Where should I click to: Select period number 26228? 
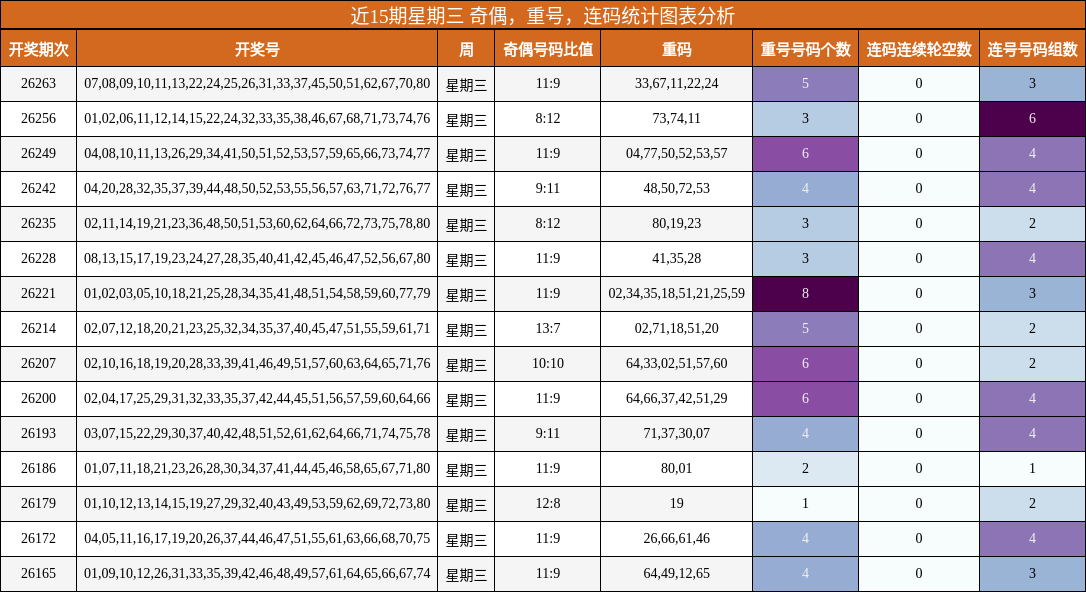click(x=38, y=258)
